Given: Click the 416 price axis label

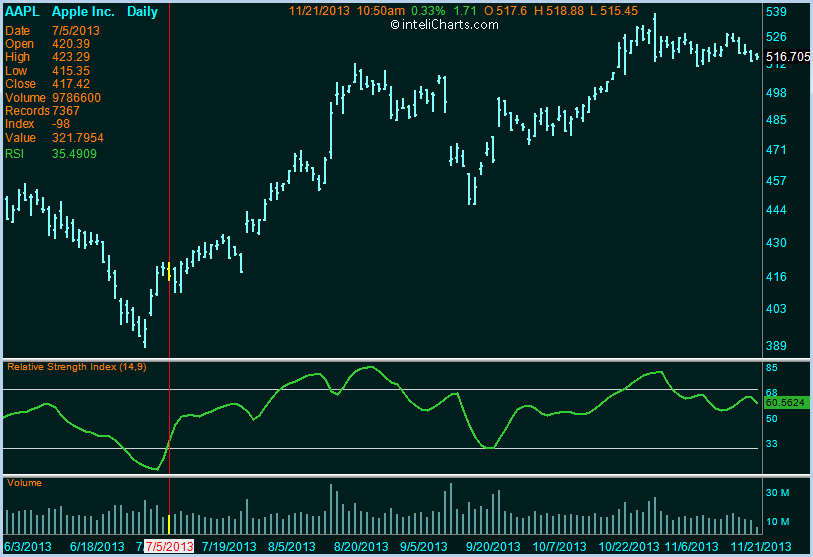Looking at the screenshot, I should pos(776,277).
